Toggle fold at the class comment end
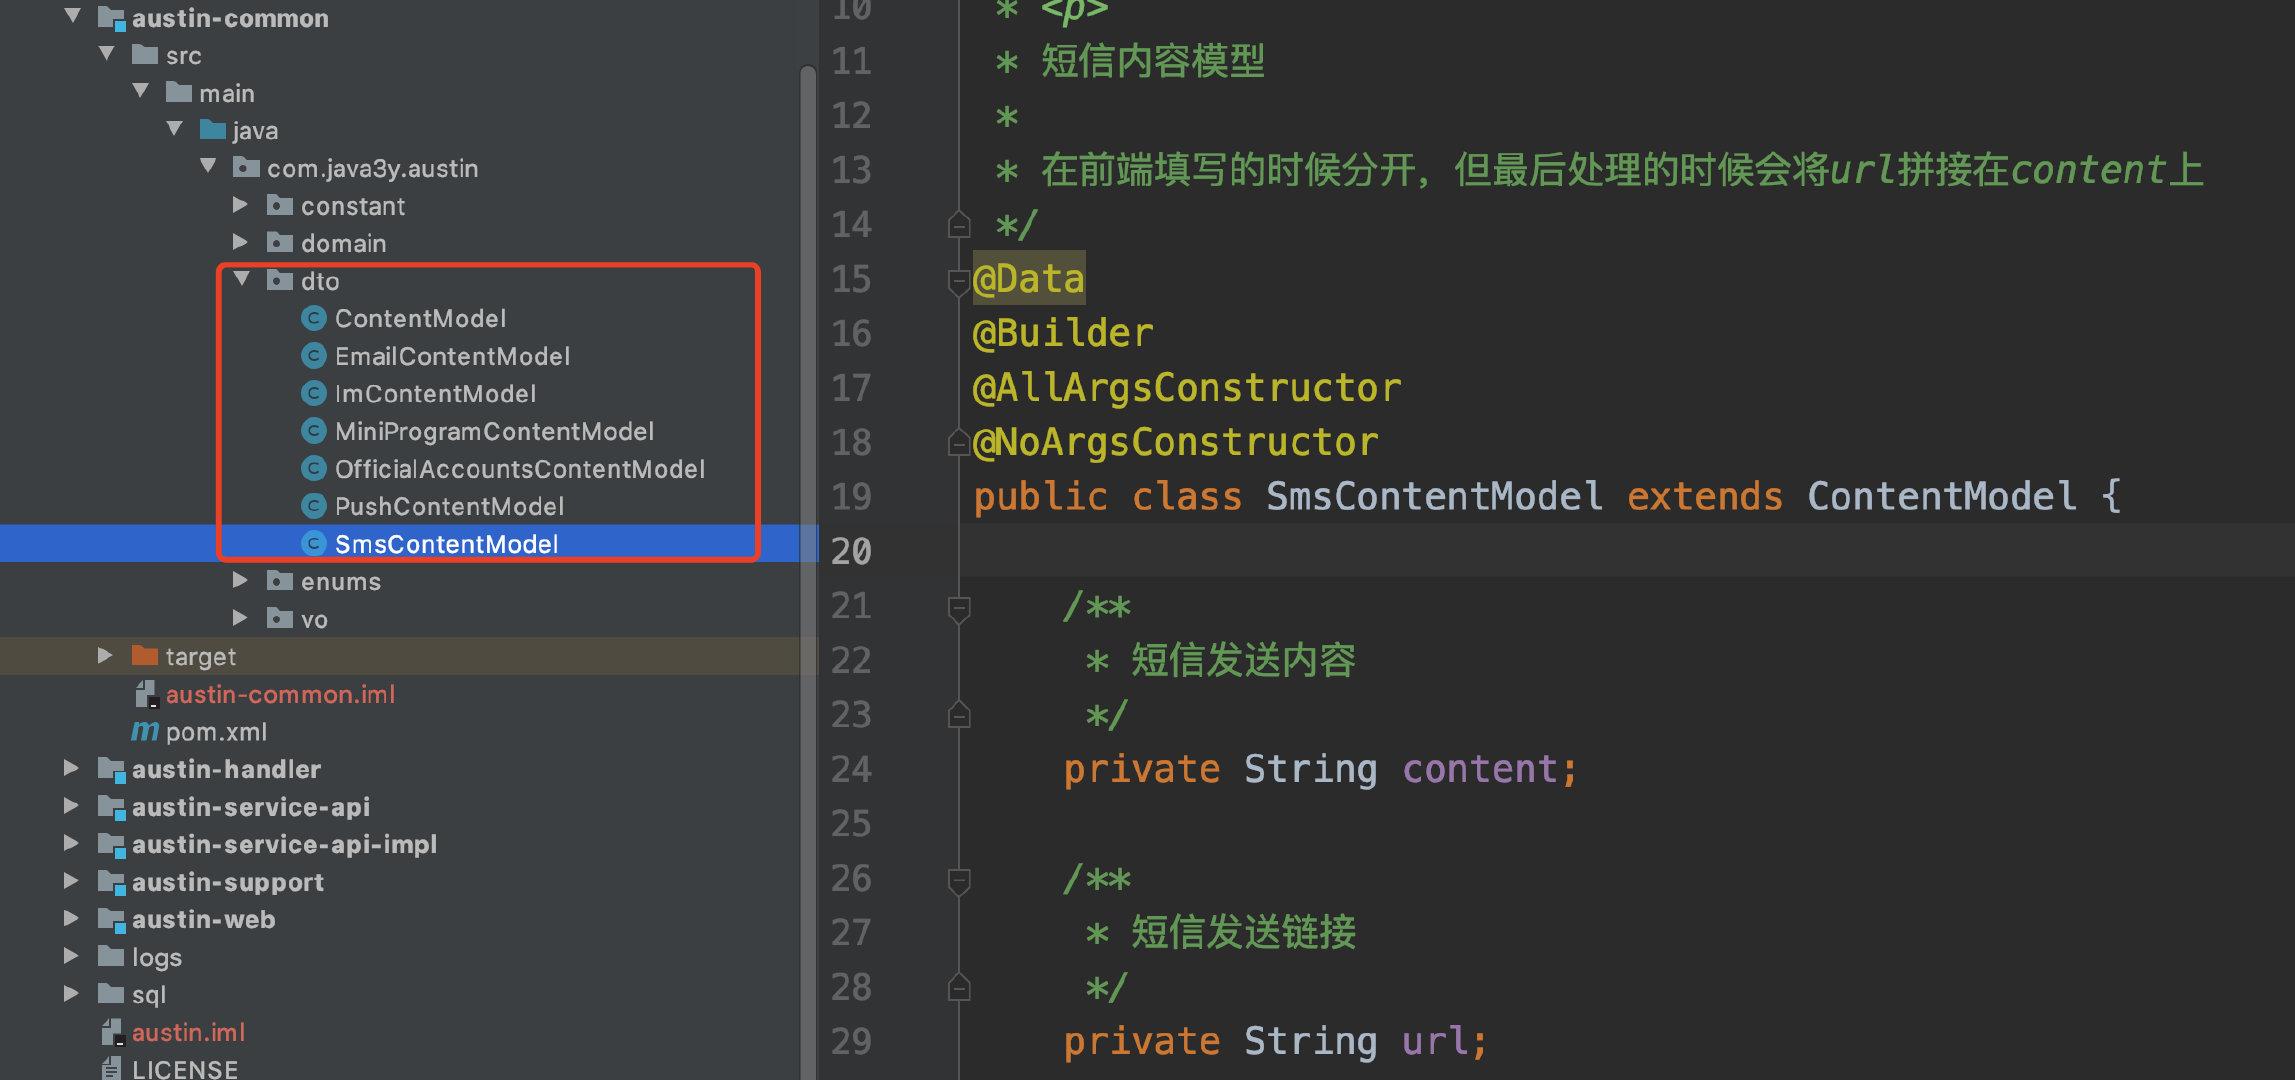 [x=959, y=225]
